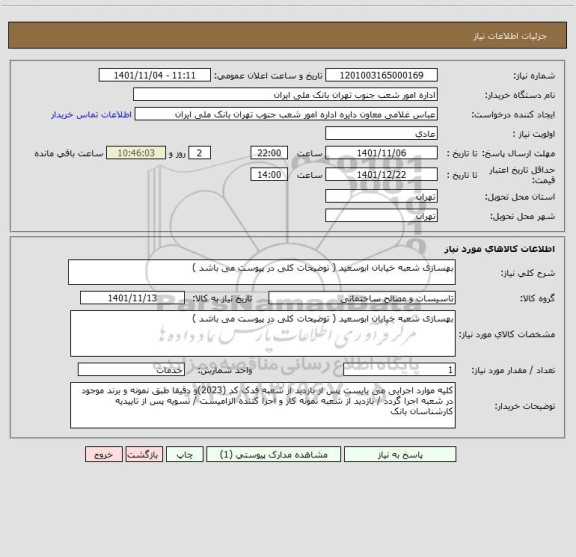Click the deadline time field 22:00
The image size is (576, 557).
click(269, 153)
